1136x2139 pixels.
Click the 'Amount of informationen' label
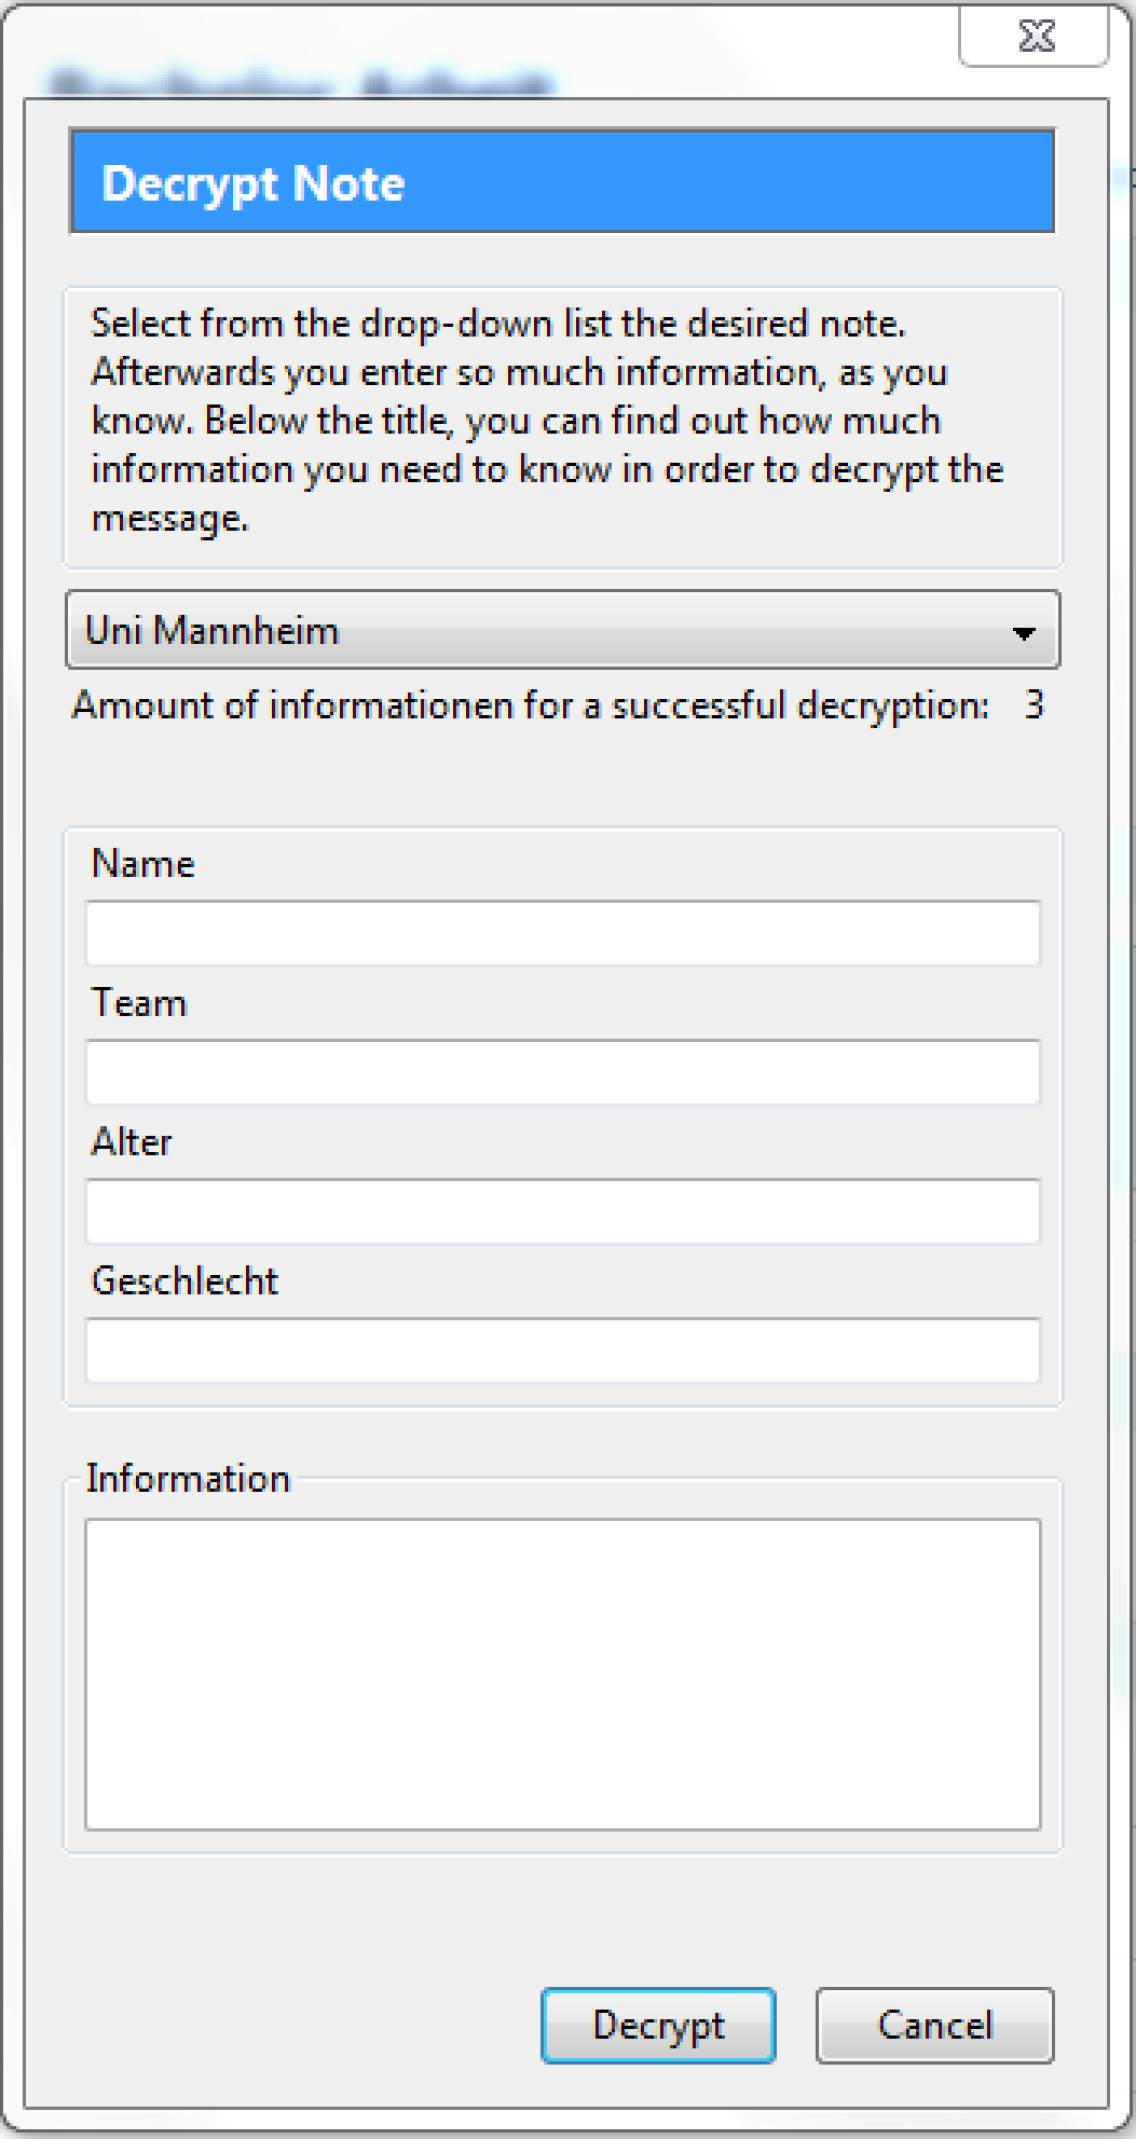530,706
